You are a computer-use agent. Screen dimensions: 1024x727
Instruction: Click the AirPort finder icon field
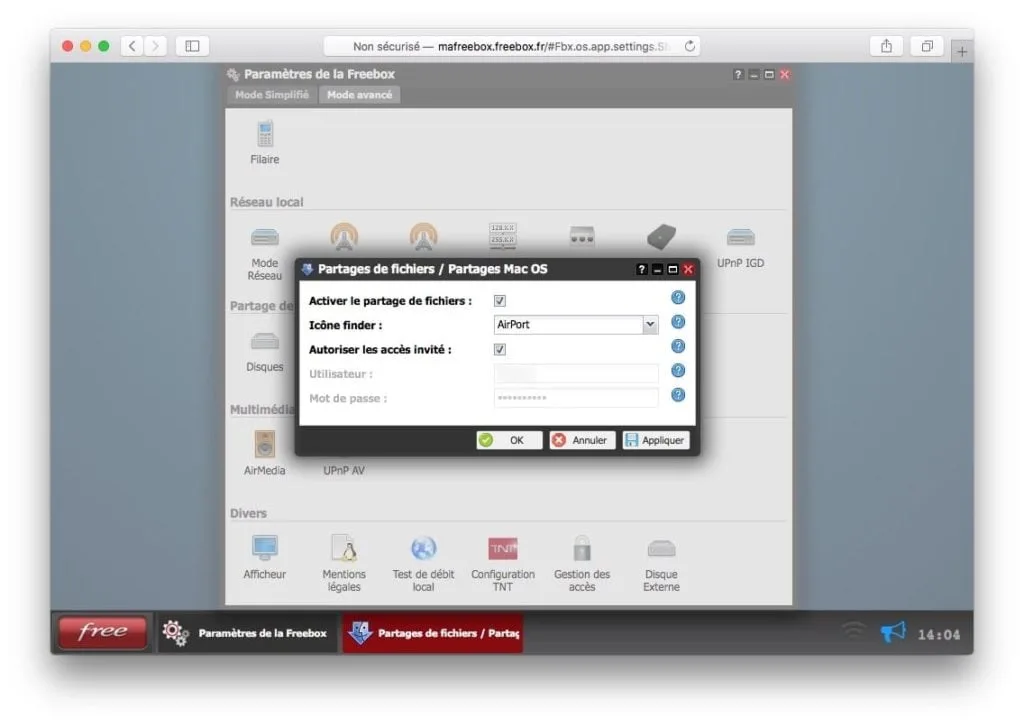568,325
